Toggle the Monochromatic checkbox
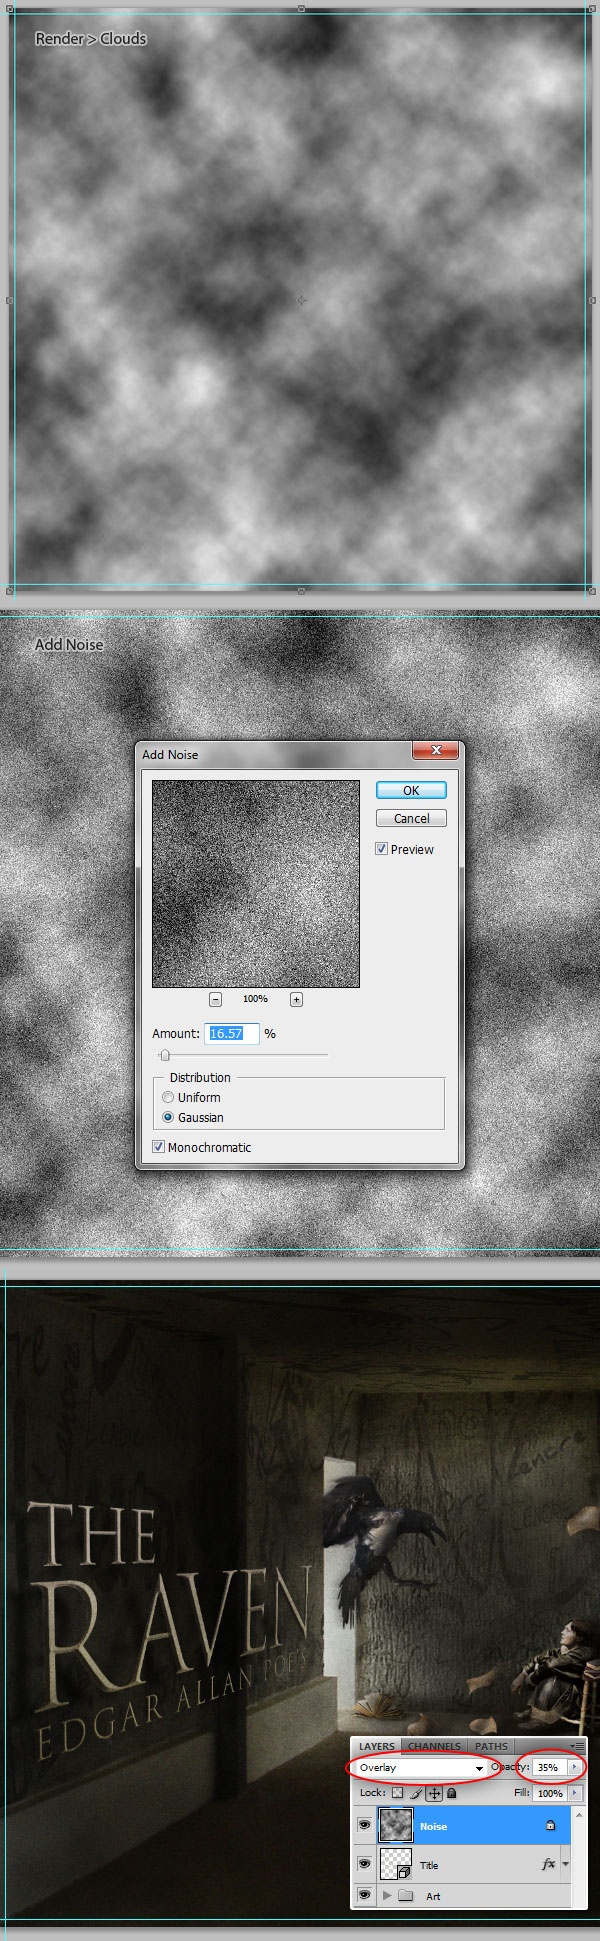 tap(158, 1147)
